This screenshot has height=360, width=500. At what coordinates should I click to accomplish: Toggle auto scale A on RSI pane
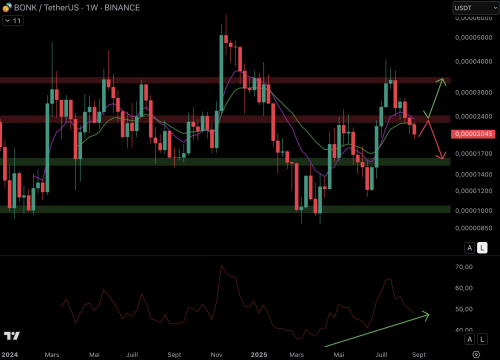[x=470, y=339]
